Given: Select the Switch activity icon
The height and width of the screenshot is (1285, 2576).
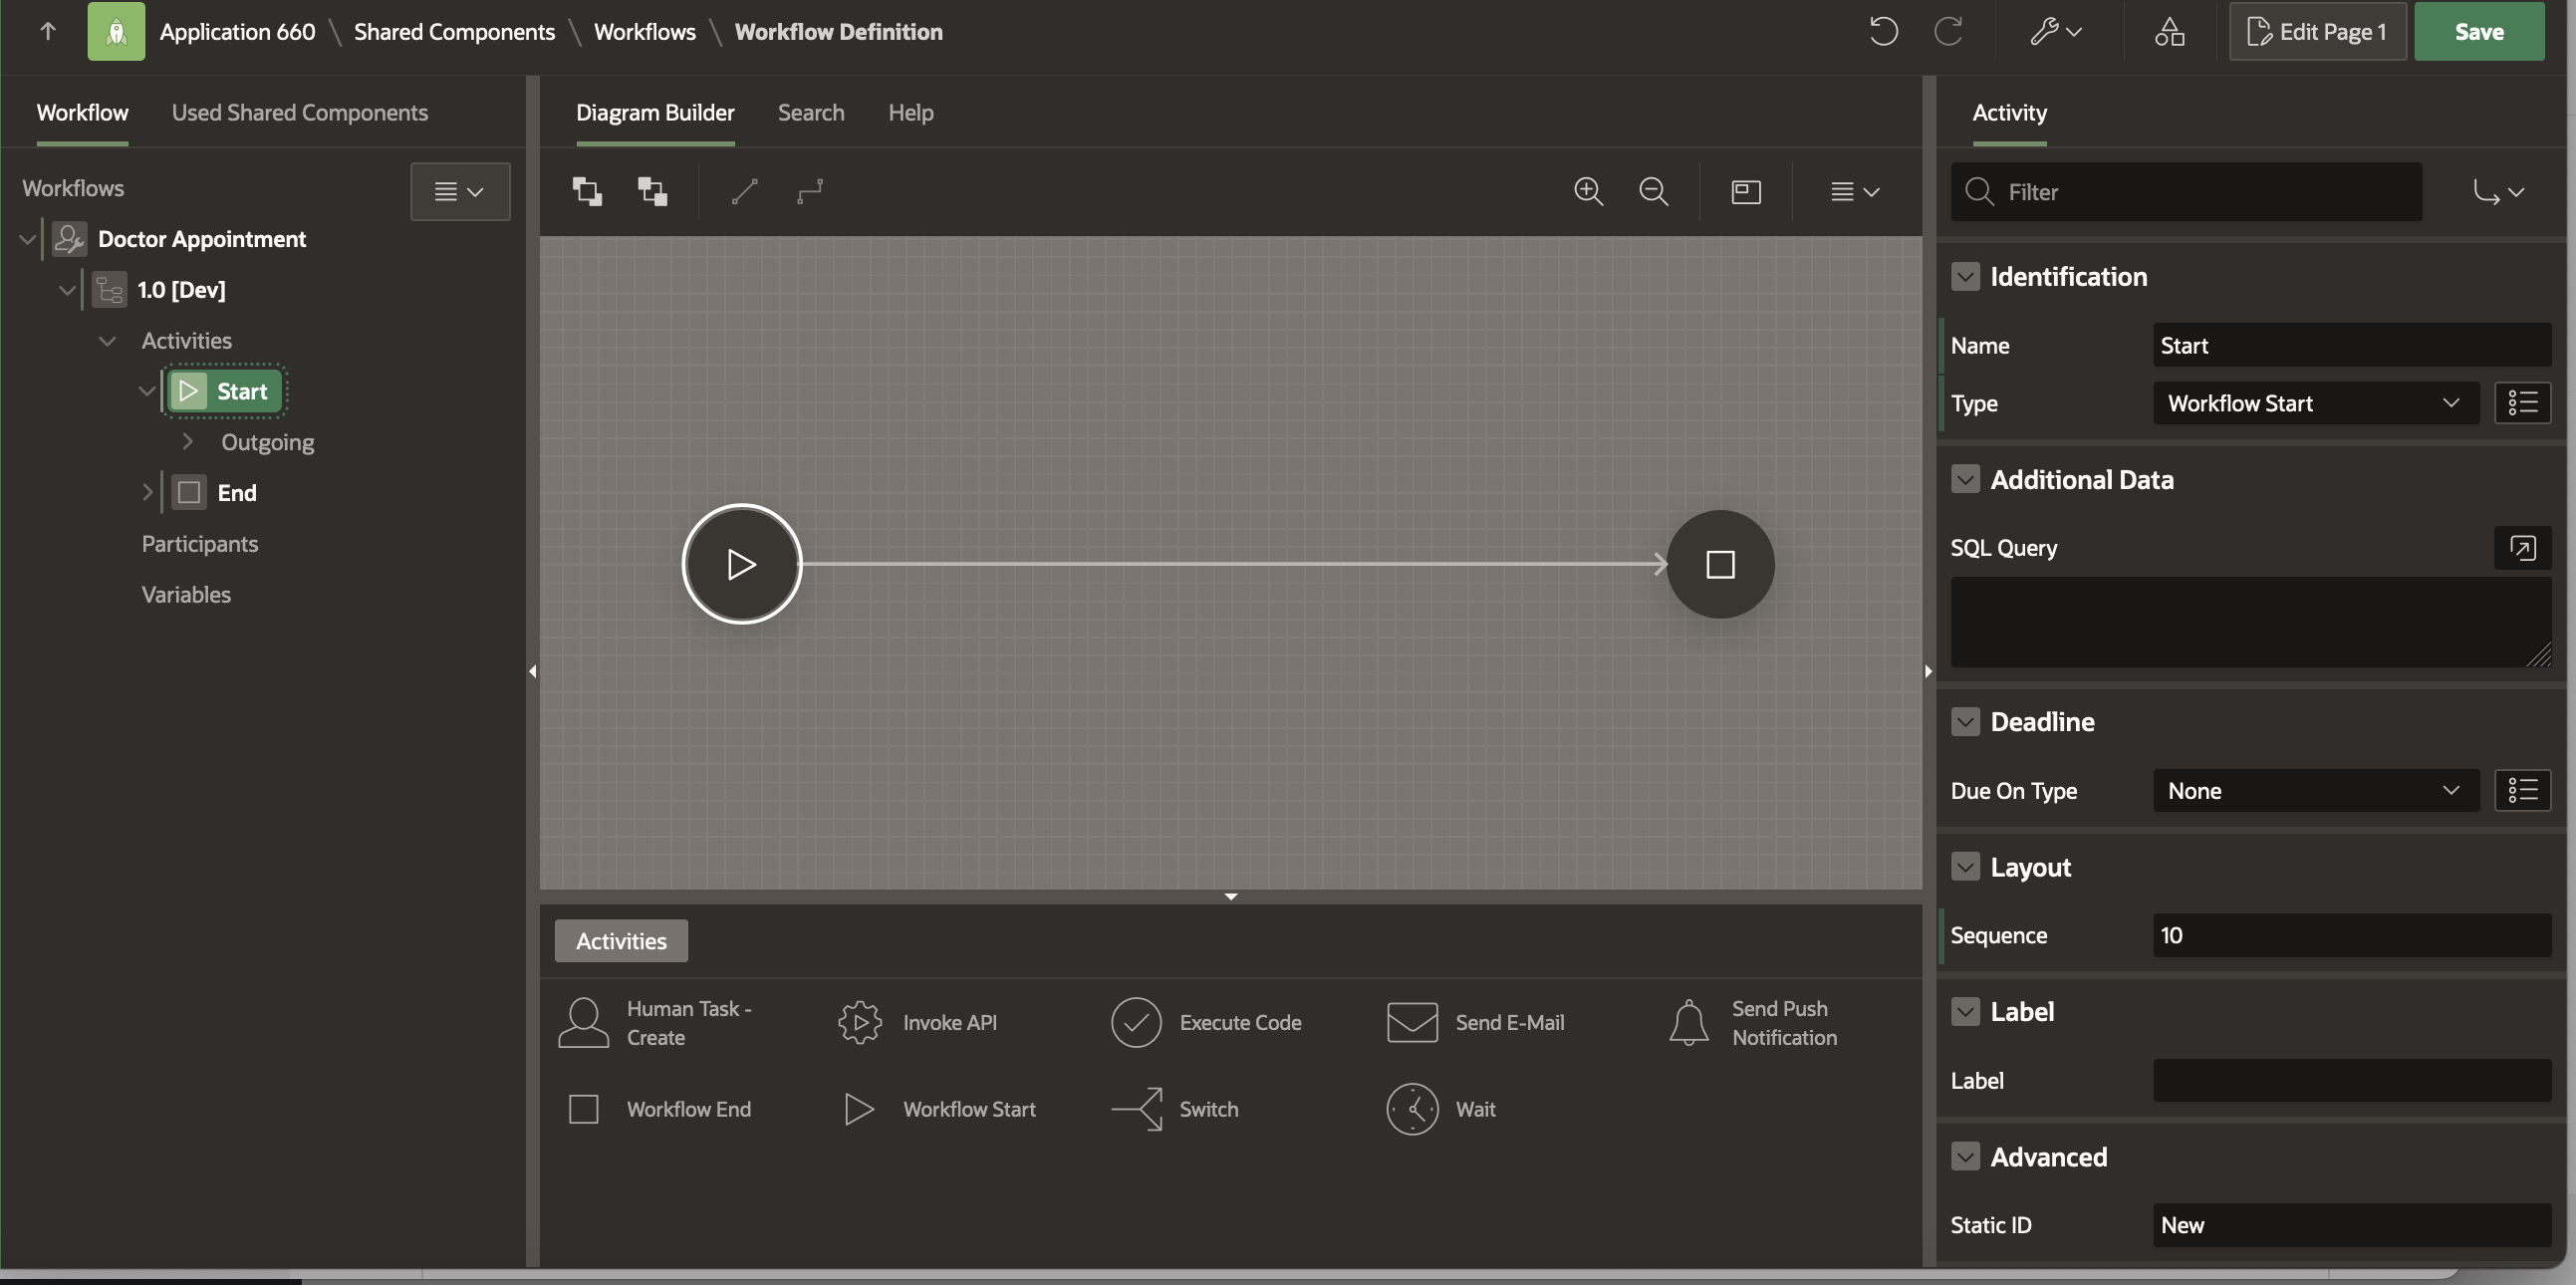Looking at the screenshot, I should [x=1136, y=1109].
